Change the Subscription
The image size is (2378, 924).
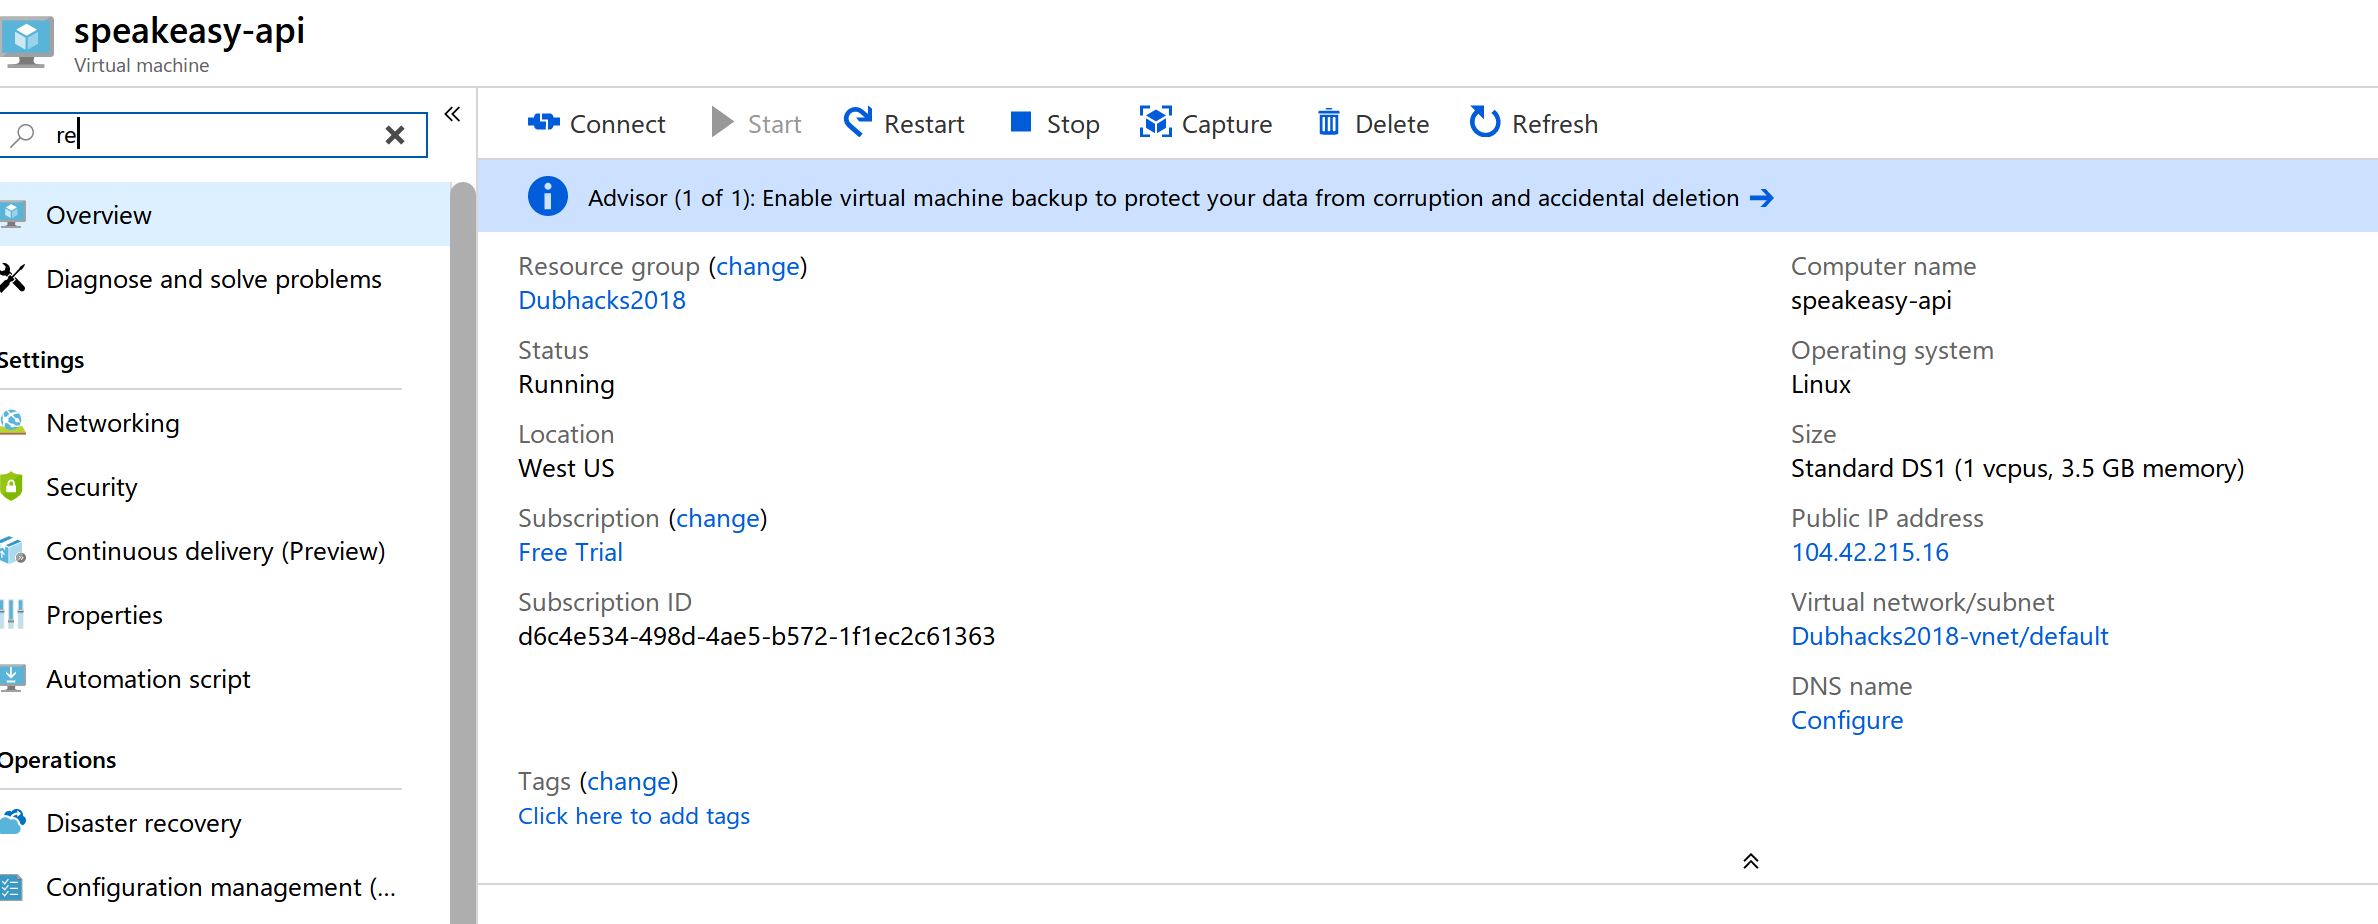tap(718, 519)
